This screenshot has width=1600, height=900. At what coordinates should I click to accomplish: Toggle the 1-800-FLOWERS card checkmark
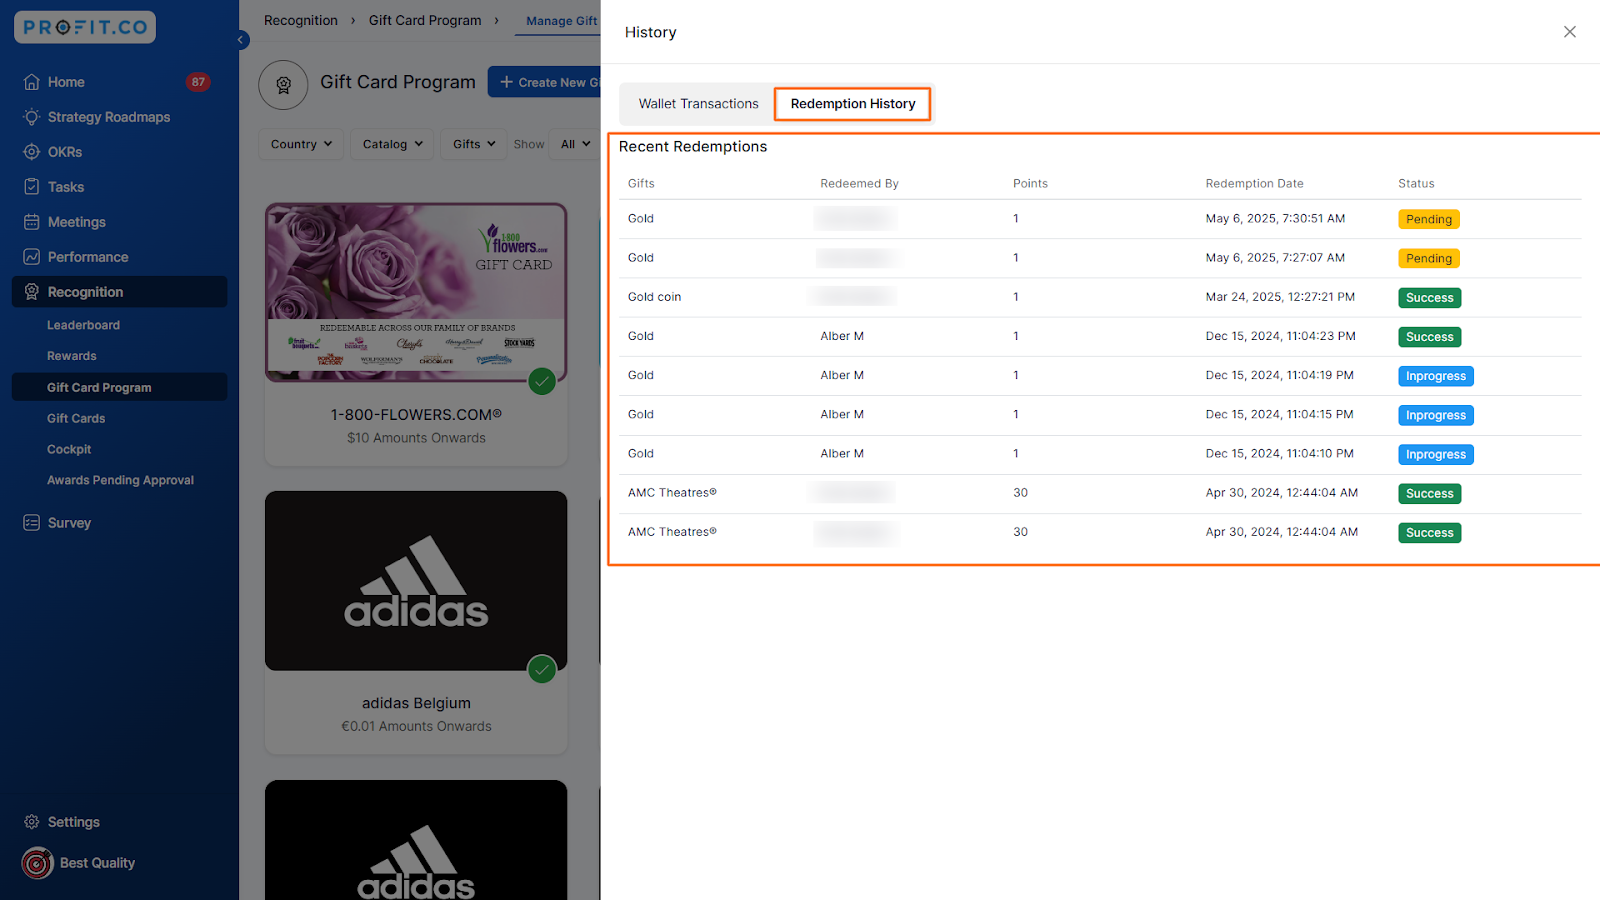point(542,381)
